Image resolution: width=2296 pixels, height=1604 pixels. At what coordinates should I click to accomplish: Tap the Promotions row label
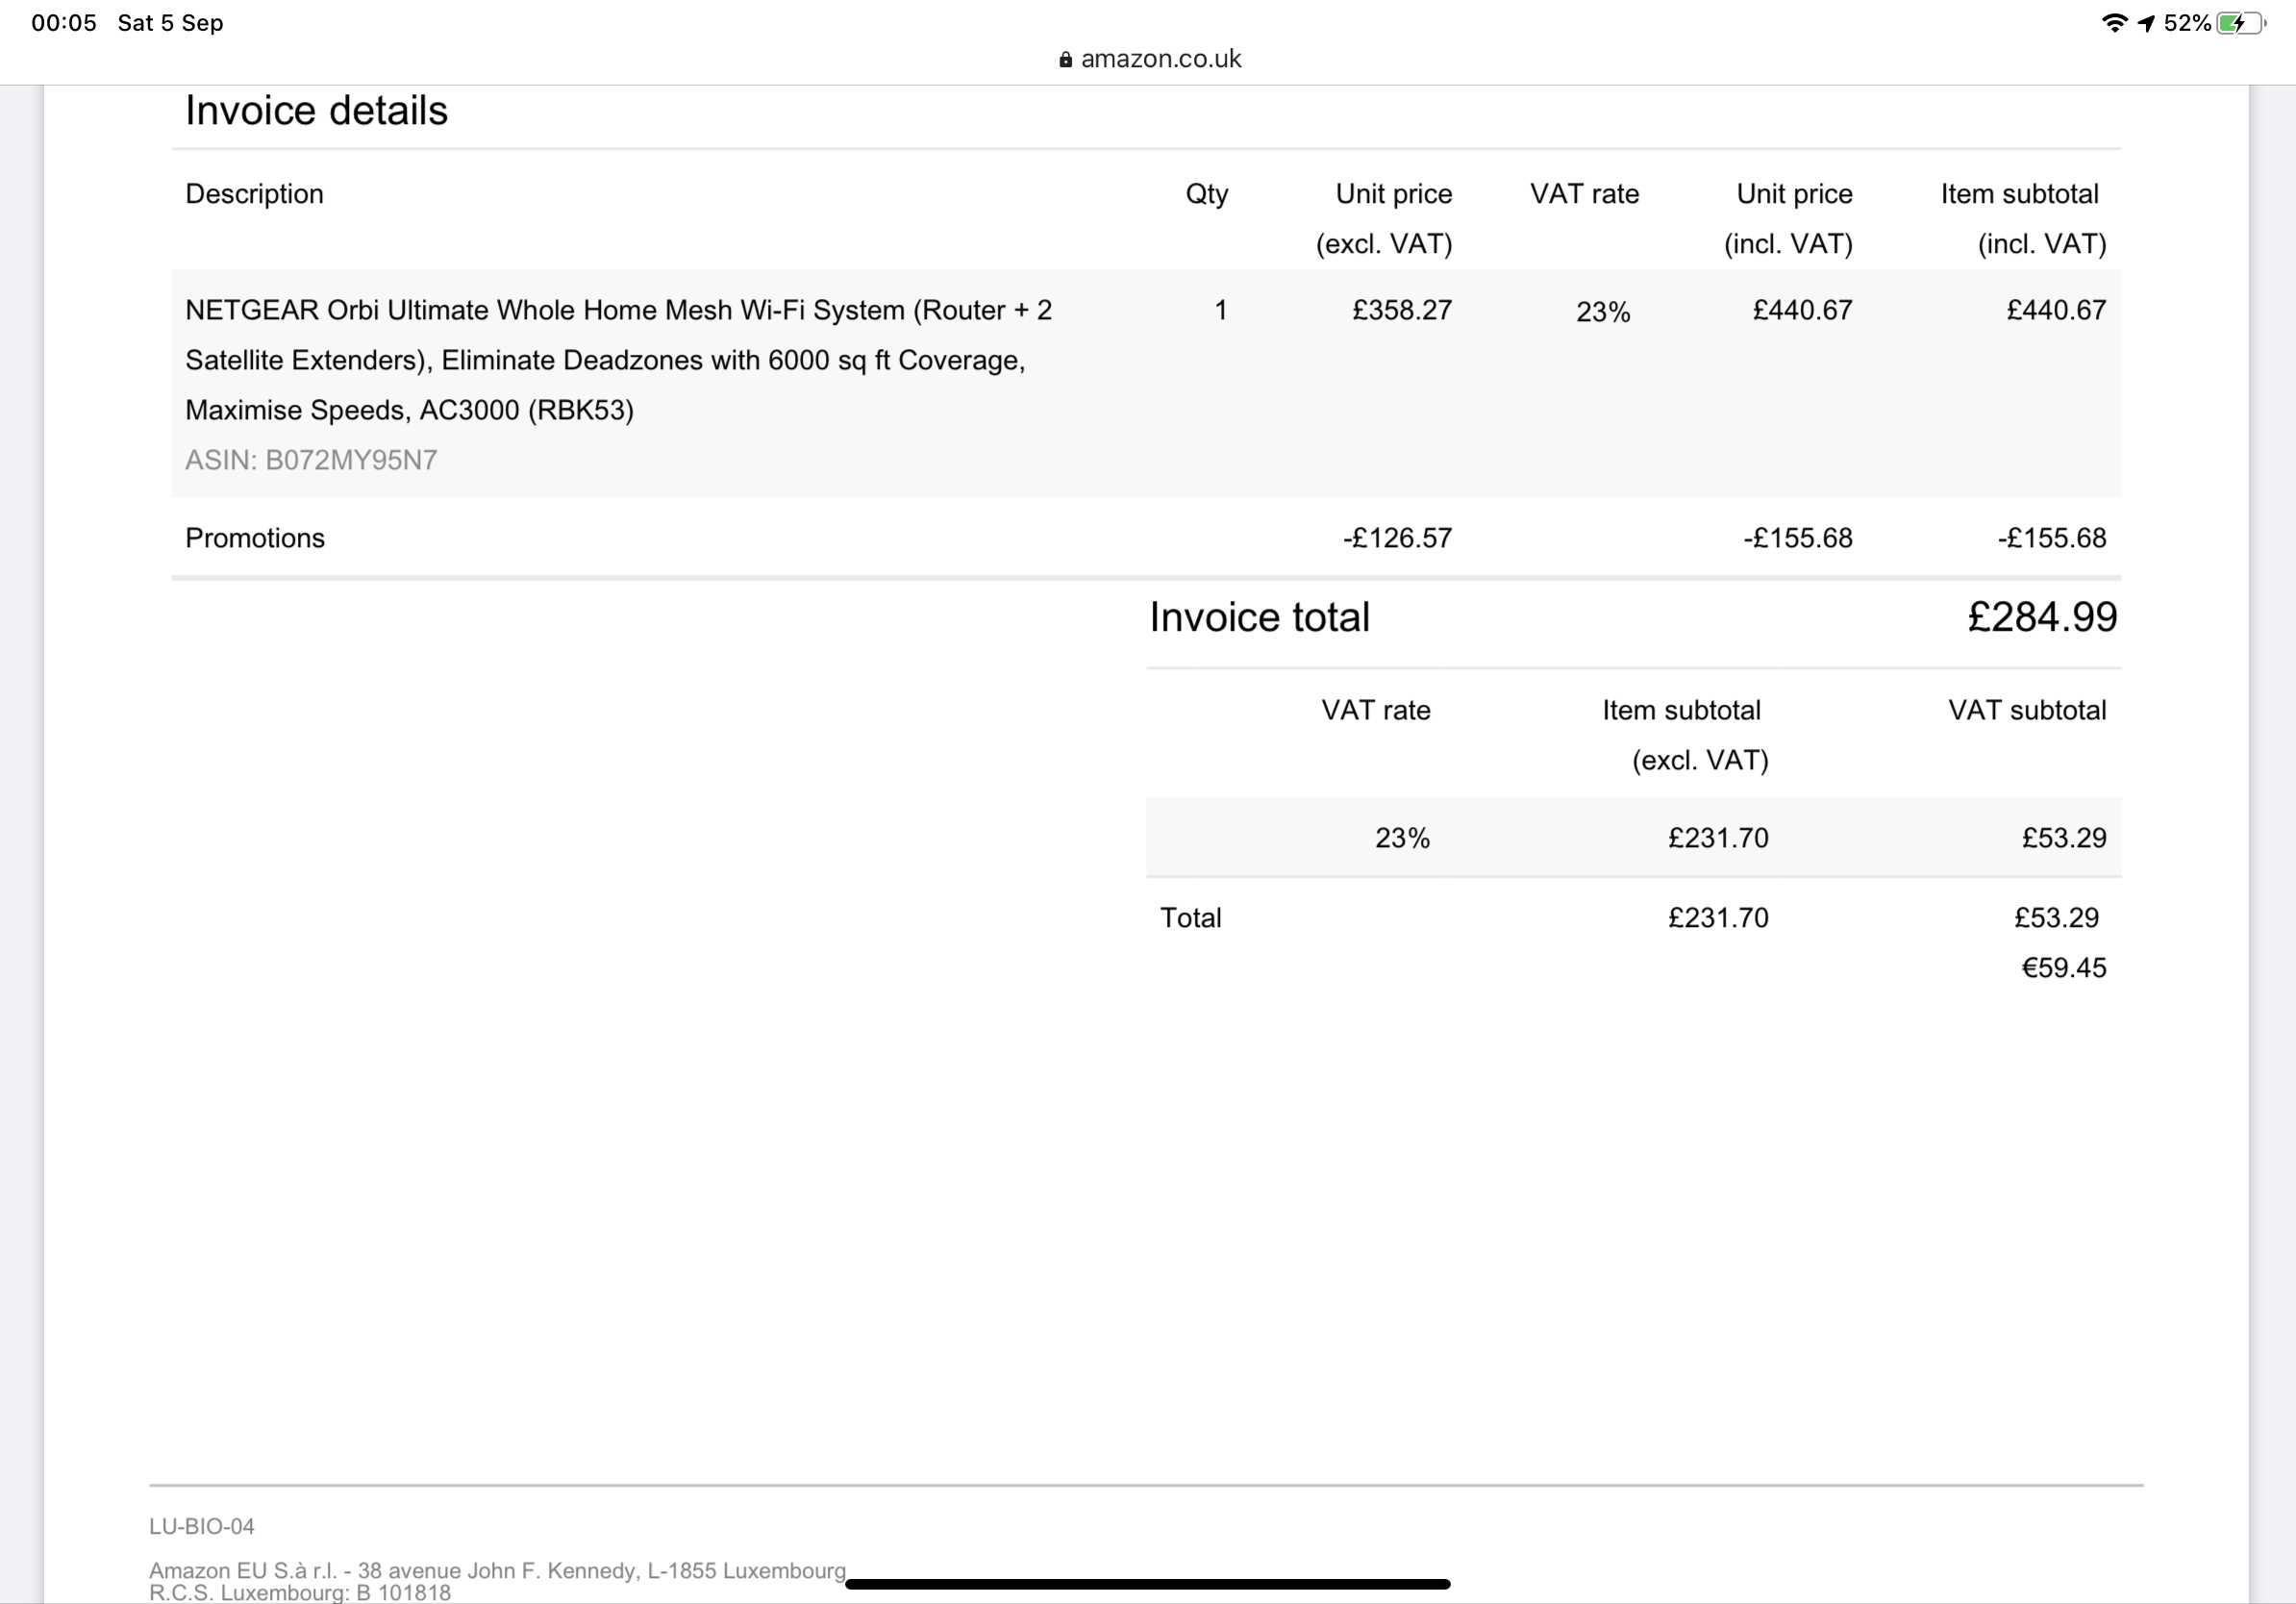click(x=255, y=538)
